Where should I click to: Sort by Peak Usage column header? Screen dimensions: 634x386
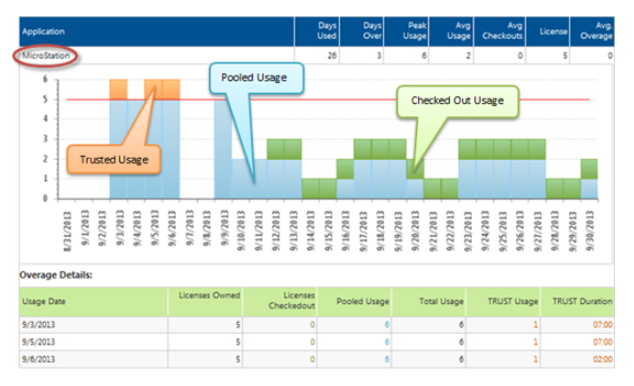(414, 31)
